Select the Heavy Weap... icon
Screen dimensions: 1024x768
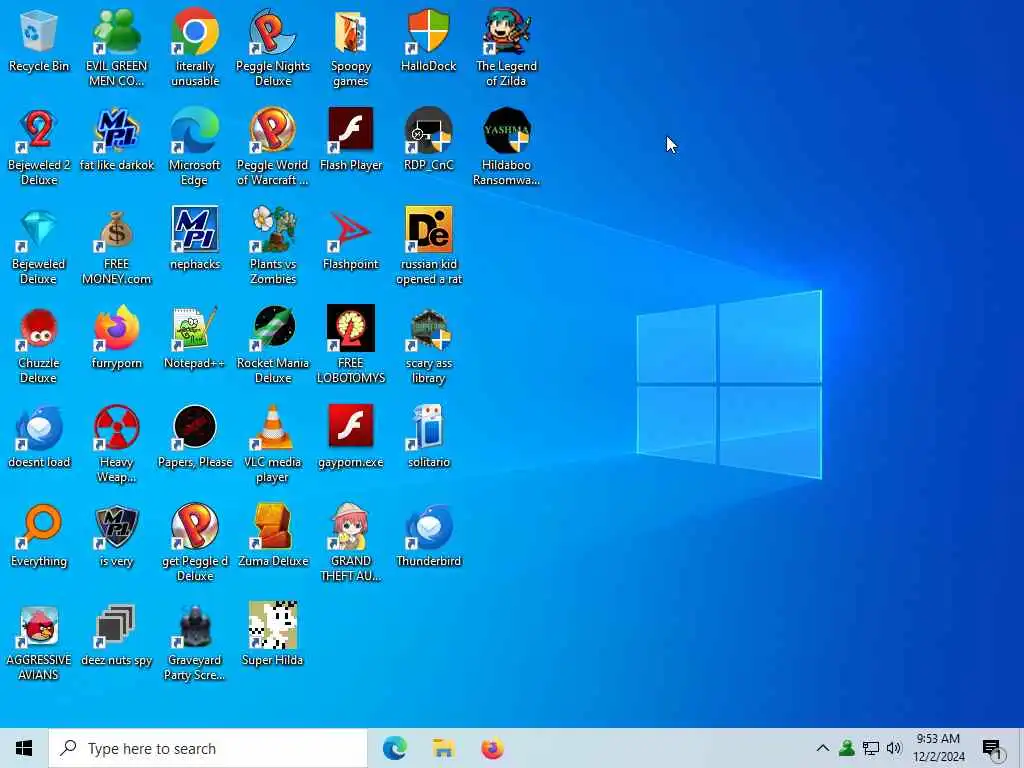pos(117,443)
